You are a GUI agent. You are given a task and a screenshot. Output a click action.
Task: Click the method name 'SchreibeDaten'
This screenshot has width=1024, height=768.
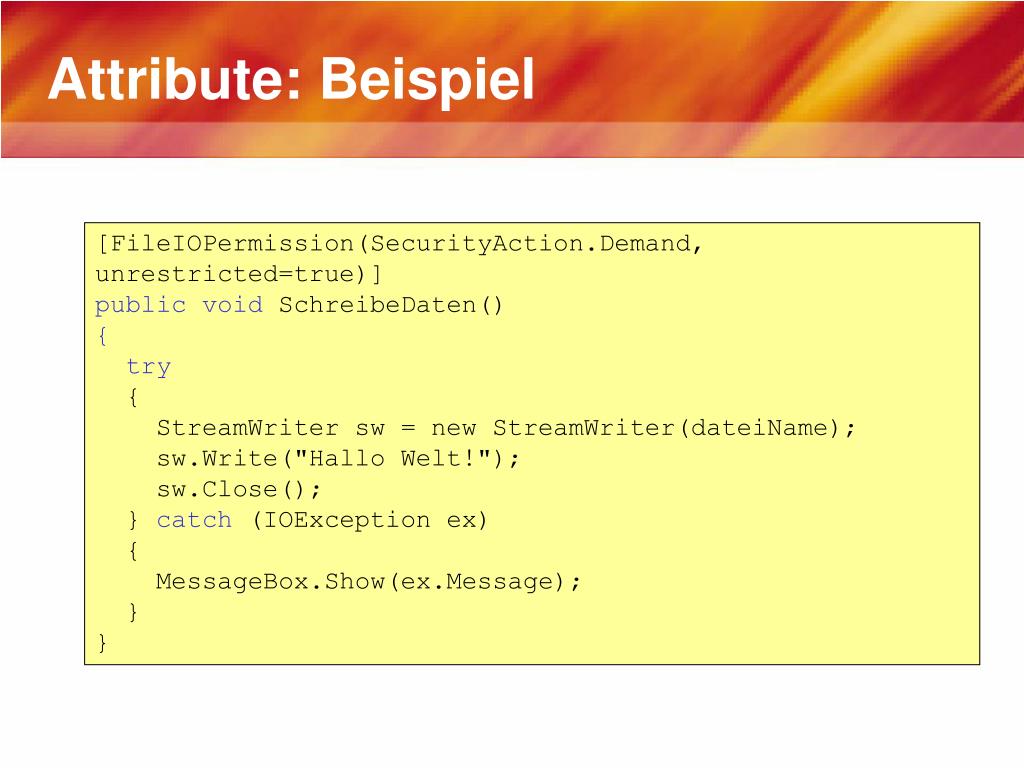377,305
